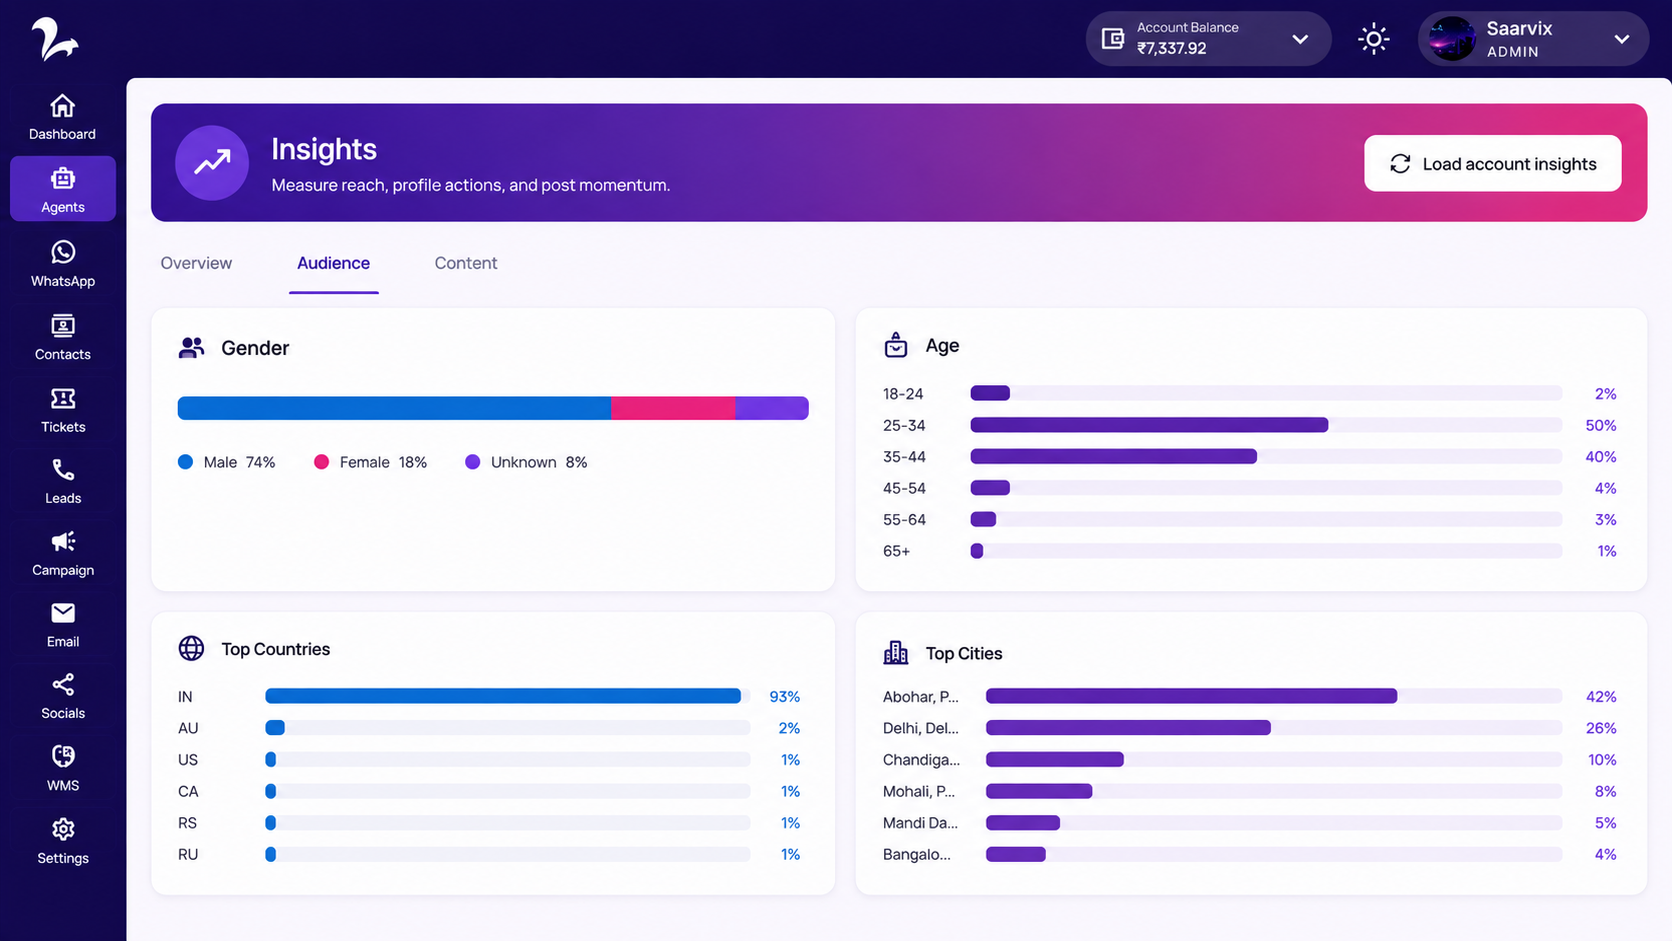Click the Saarvix profile avatar
Viewport: 1672px width, 941px height.
click(1452, 39)
